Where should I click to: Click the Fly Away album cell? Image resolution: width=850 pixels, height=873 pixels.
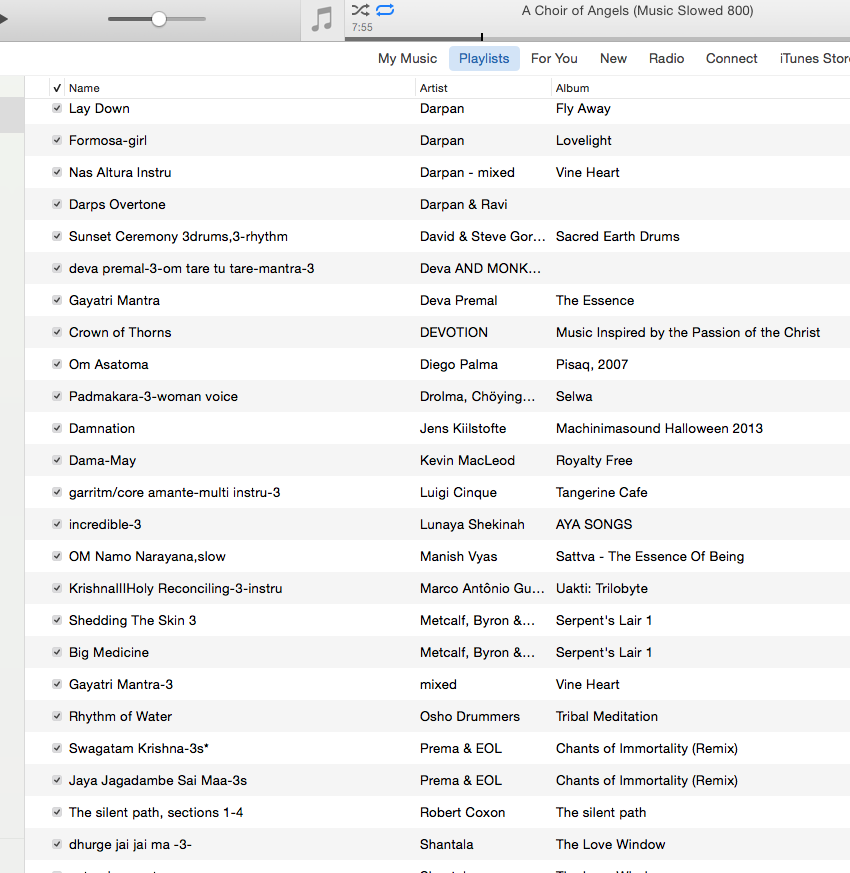click(x=583, y=109)
